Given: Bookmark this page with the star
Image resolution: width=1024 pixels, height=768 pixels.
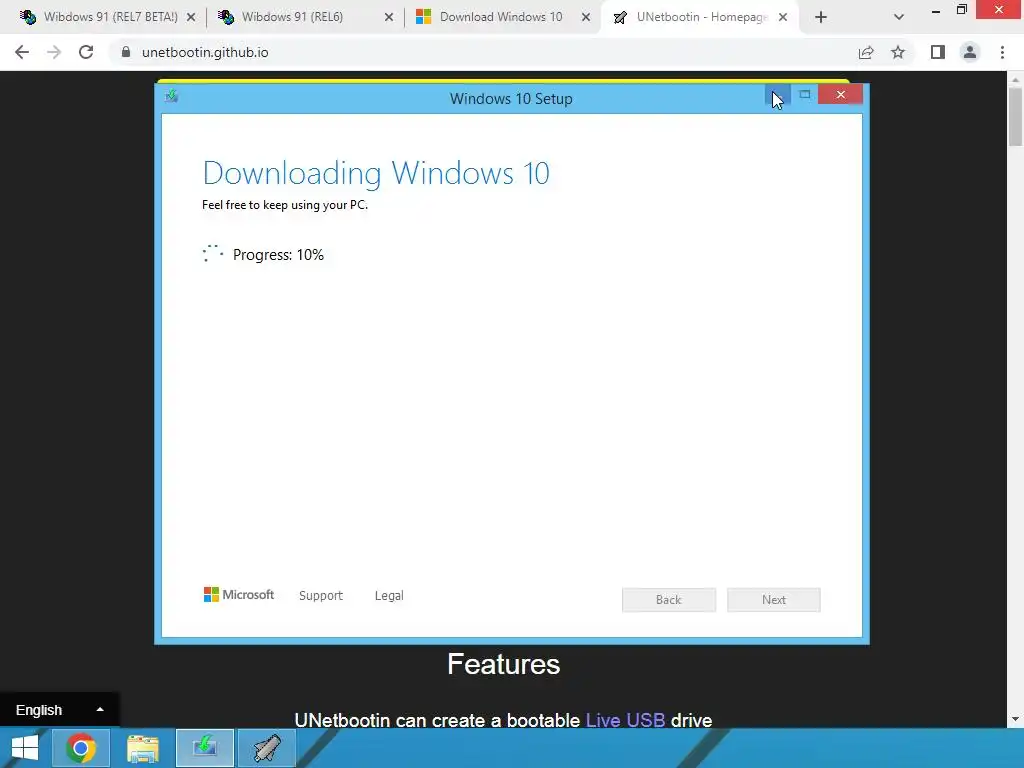Looking at the screenshot, I should tap(898, 52).
